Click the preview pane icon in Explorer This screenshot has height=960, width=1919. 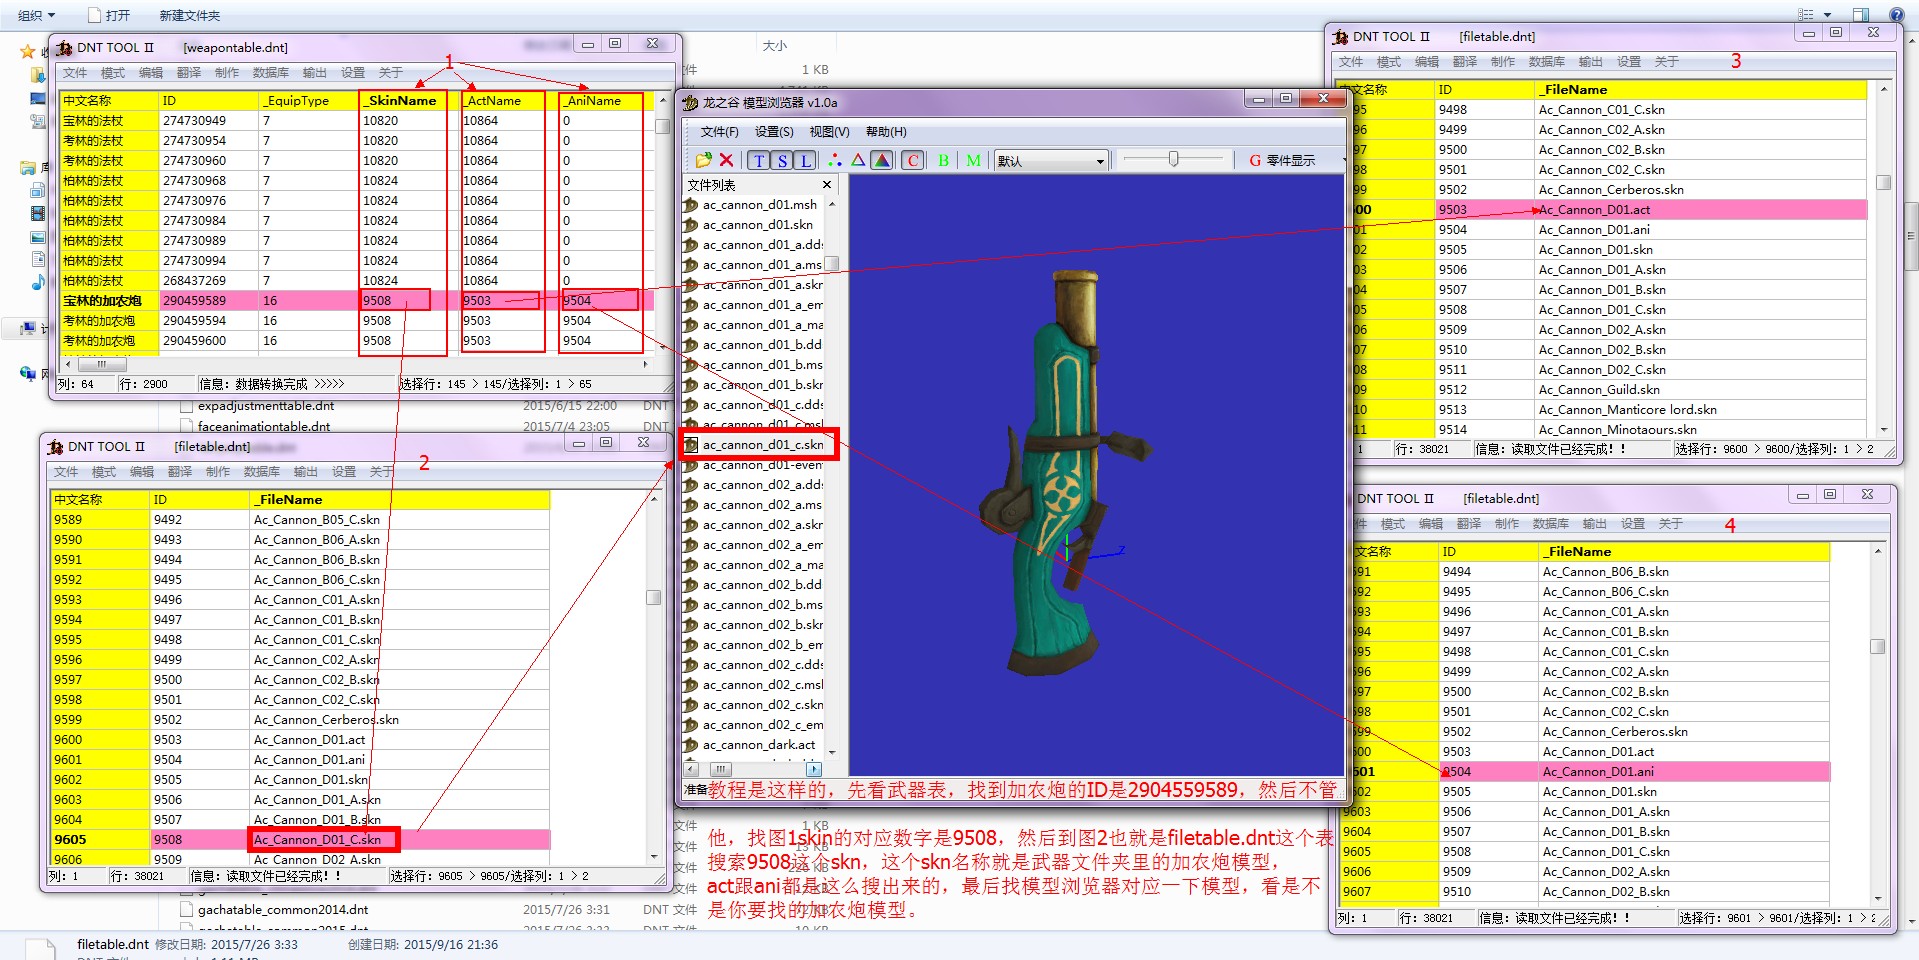(x=1861, y=14)
